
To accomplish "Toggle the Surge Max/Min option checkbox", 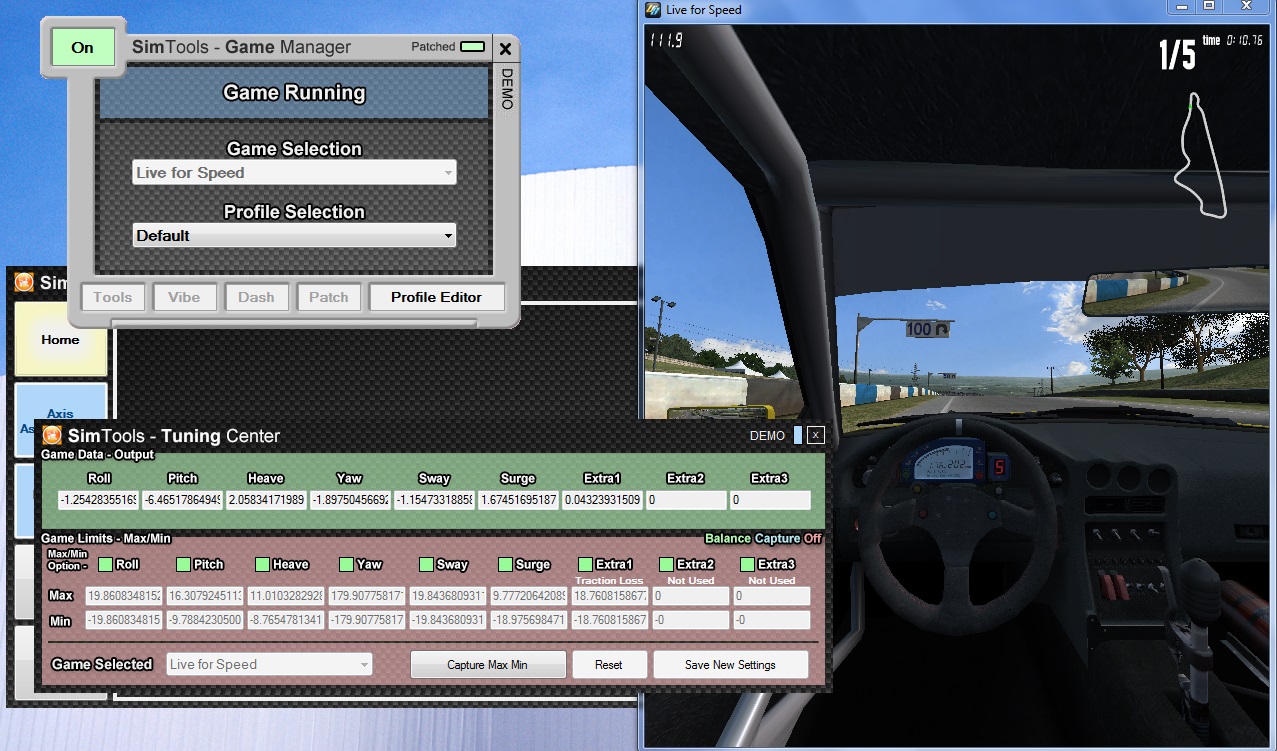I will tap(505, 564).
